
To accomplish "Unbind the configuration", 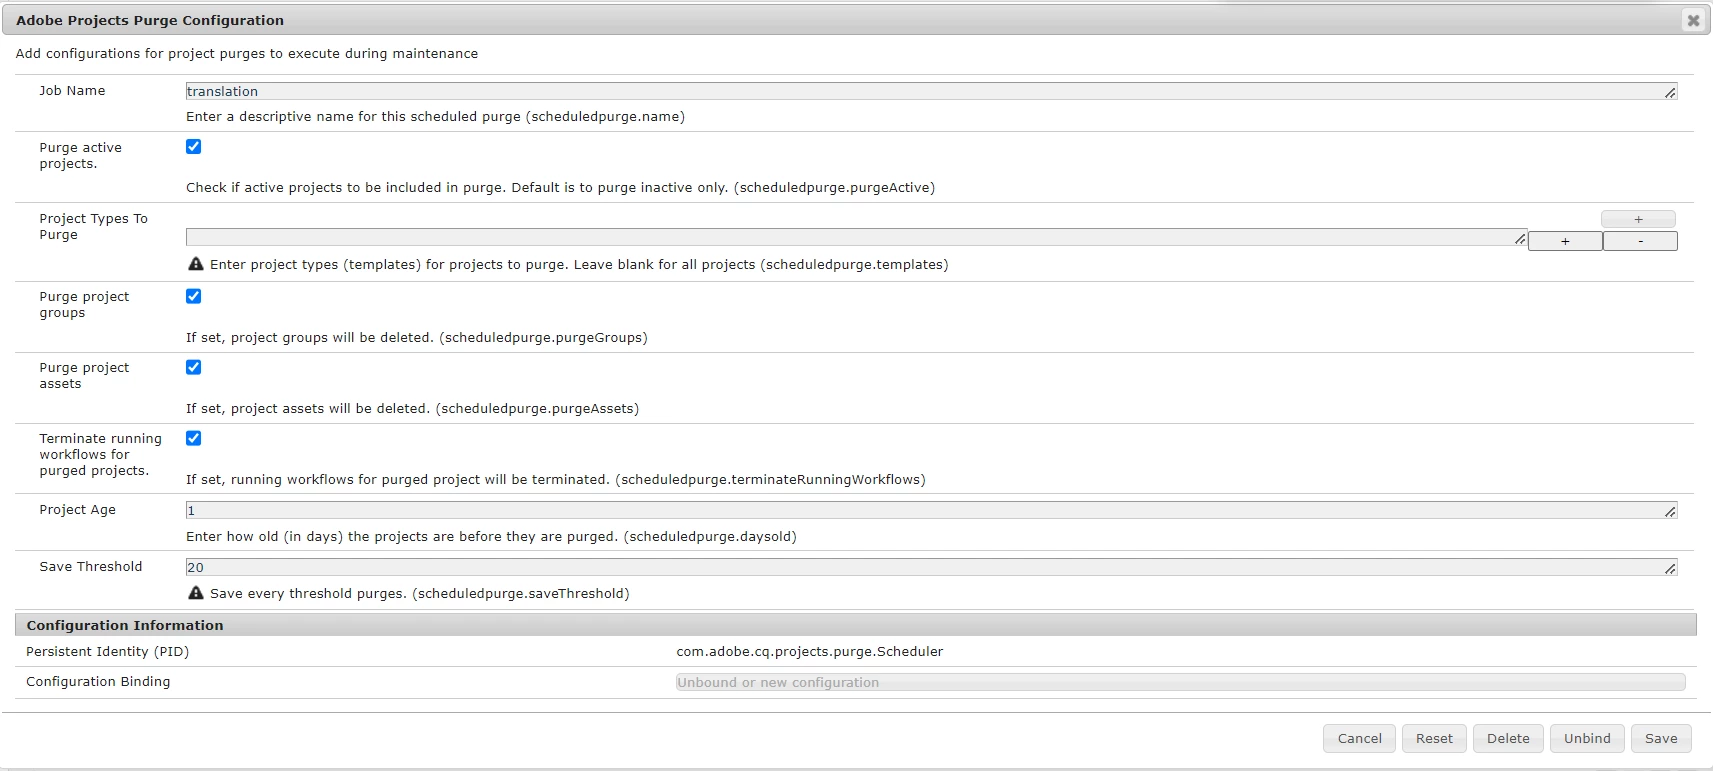I will 1587,738.
